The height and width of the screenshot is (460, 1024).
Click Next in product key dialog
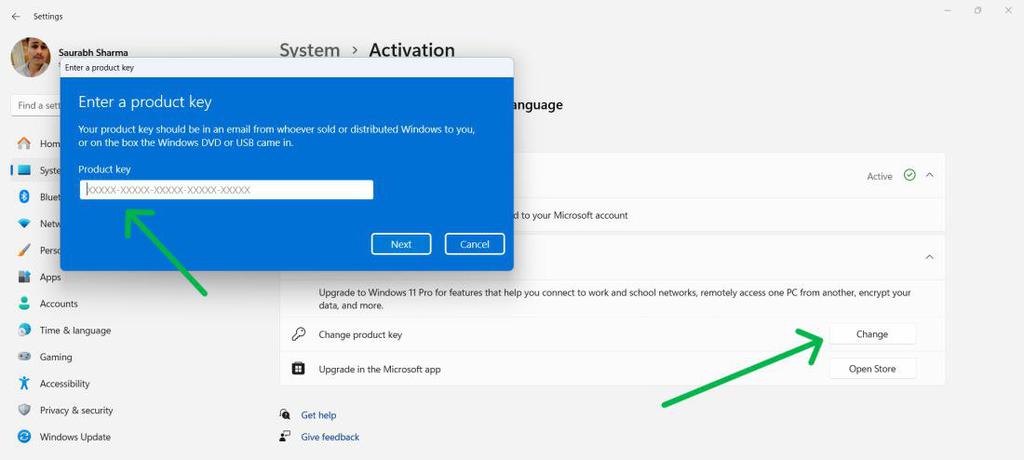click(401, 244)
